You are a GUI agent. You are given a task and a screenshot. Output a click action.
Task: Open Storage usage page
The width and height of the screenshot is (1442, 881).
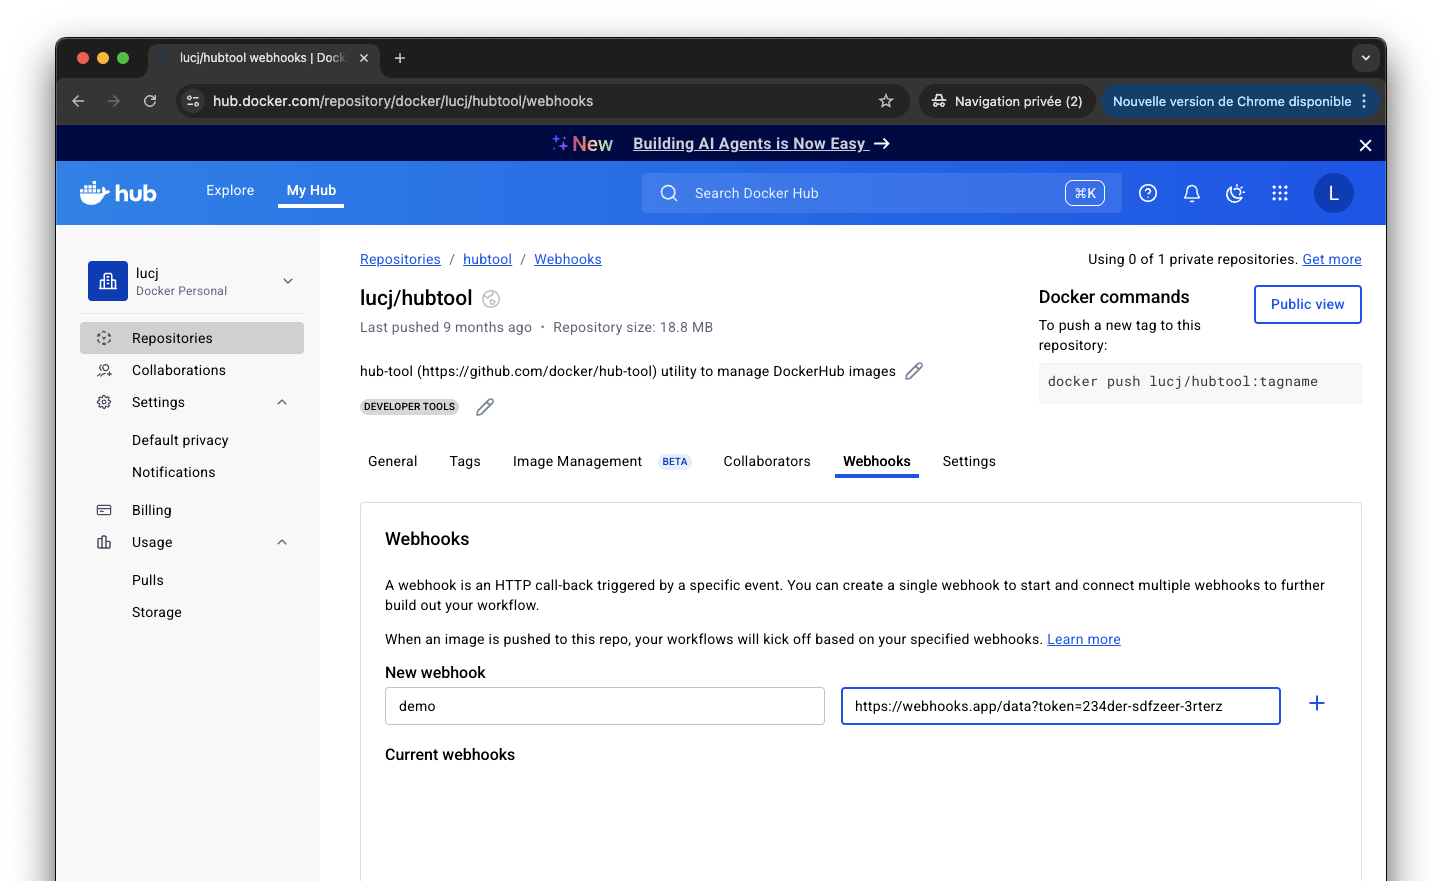point(157,612)
